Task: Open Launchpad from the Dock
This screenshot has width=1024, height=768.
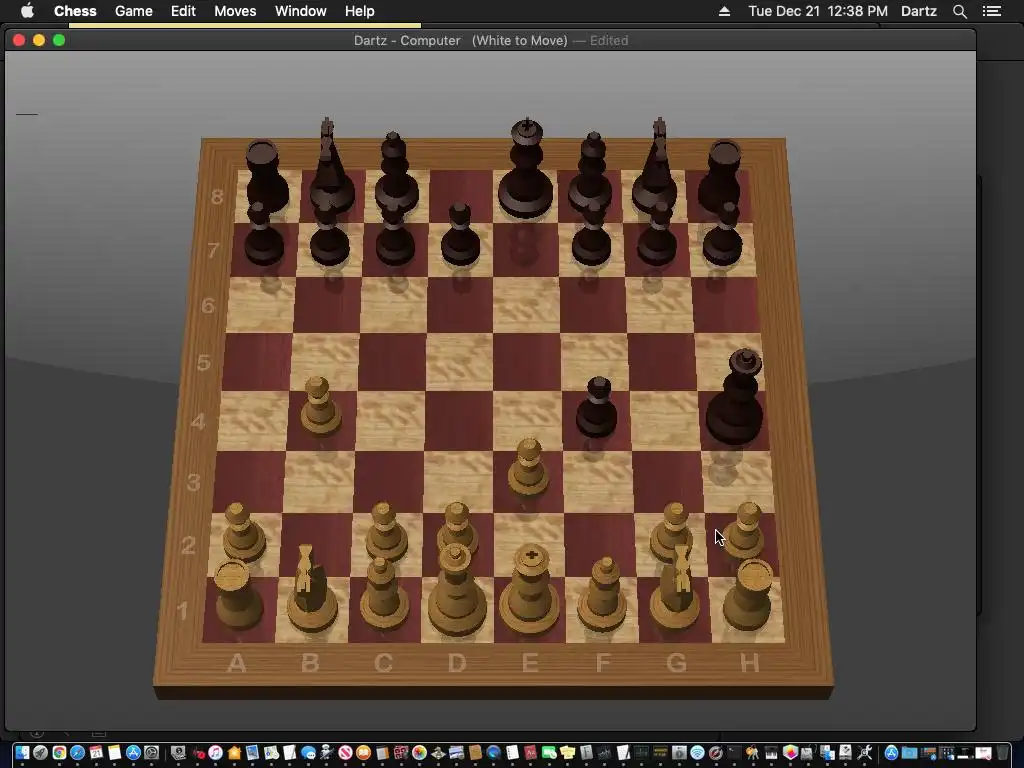Action: pyautogui.click(x=40, y=752)
